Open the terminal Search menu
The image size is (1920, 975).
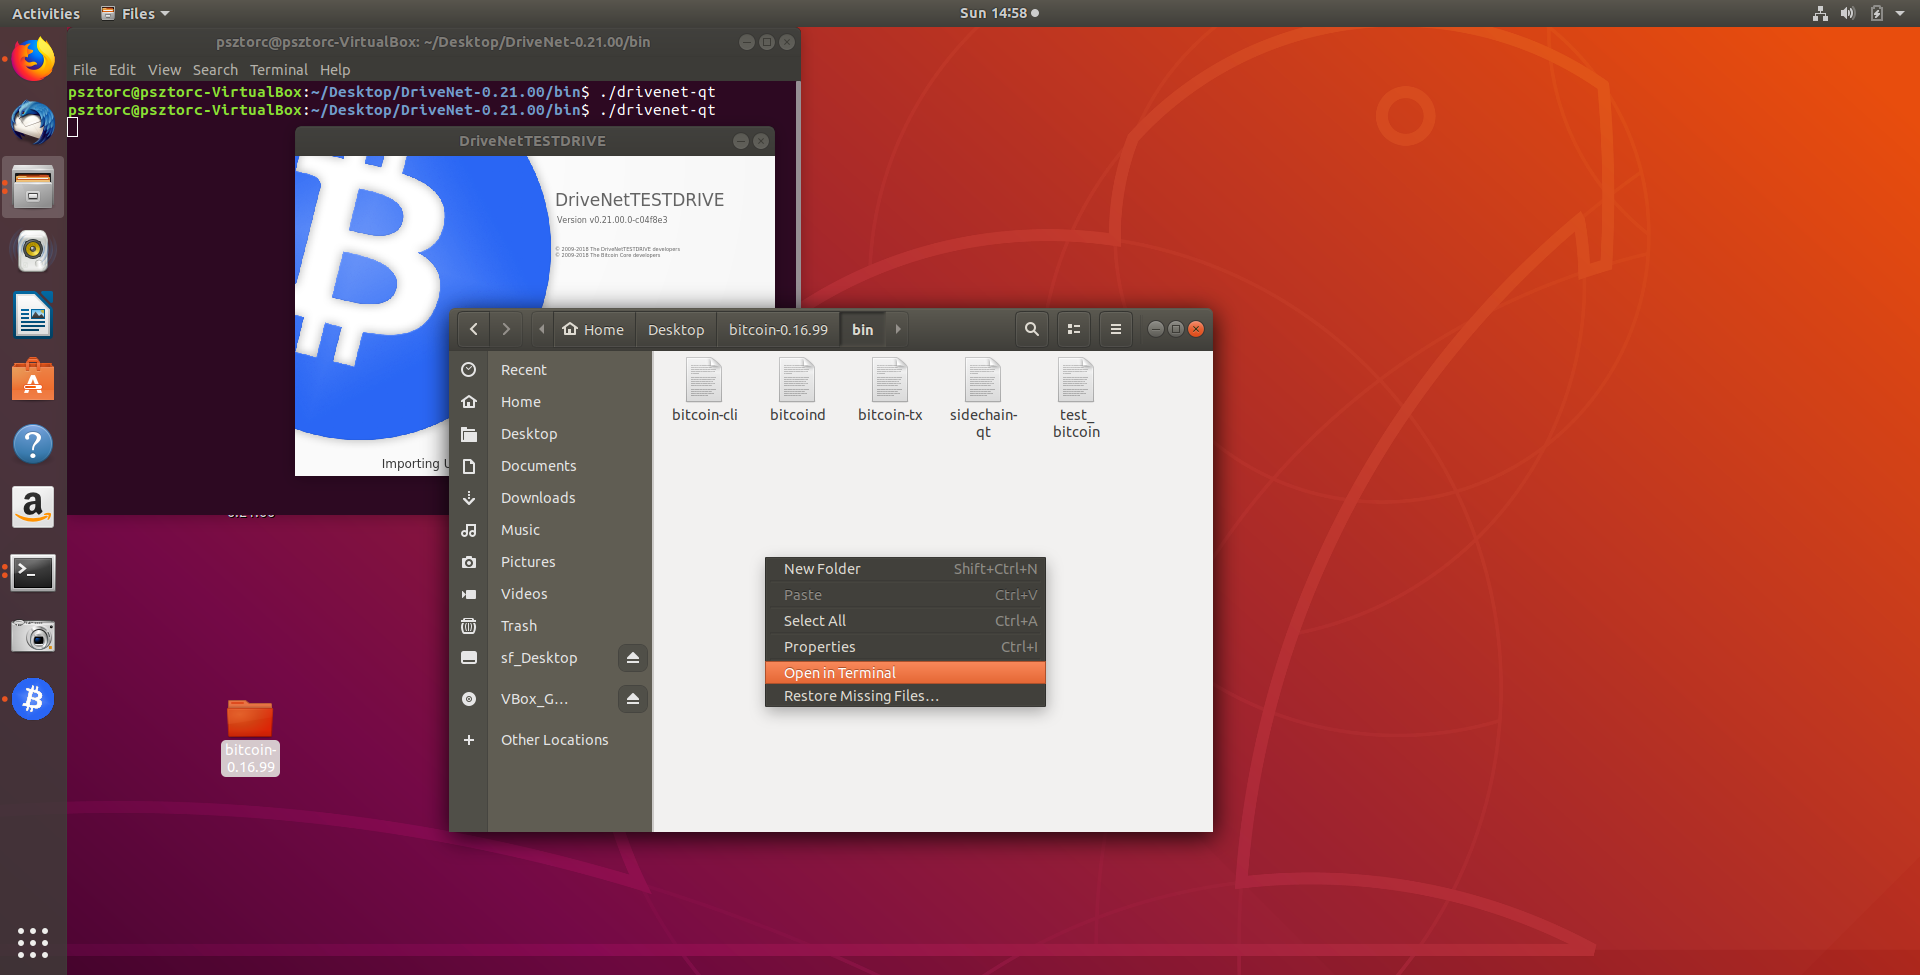(215, 70)
